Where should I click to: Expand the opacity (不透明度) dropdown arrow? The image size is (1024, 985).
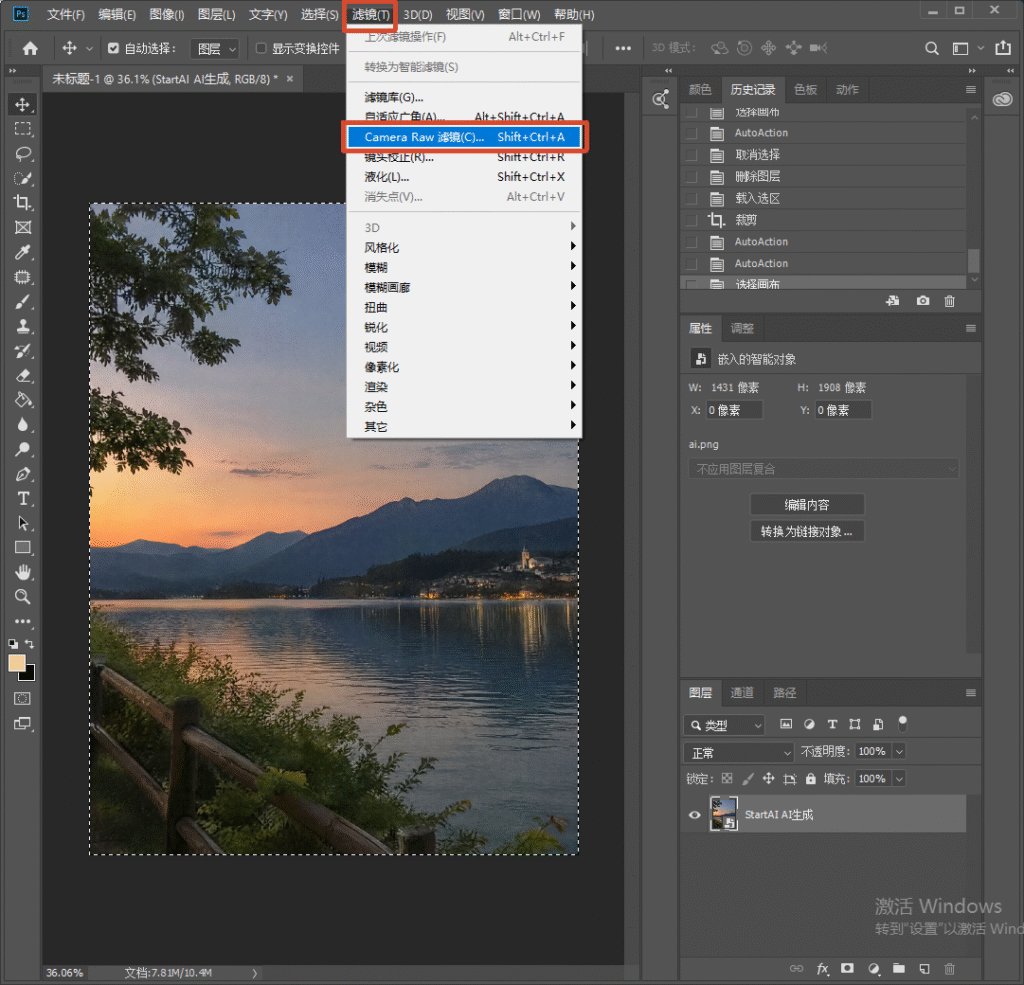coord(899,752)
